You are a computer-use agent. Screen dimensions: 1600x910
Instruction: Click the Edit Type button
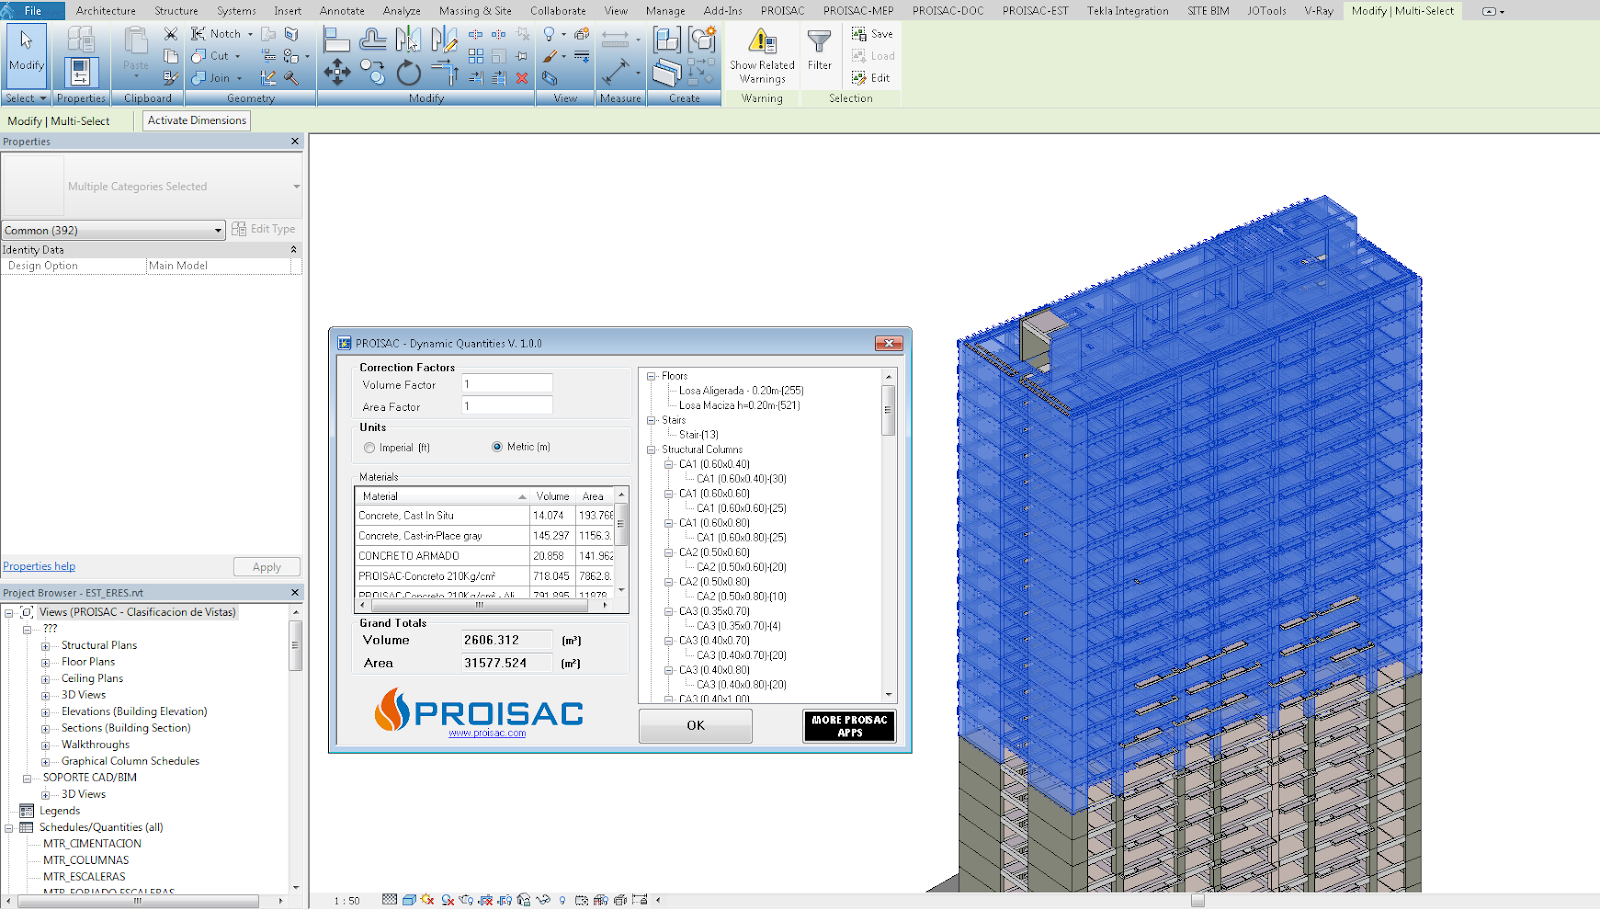264,229
